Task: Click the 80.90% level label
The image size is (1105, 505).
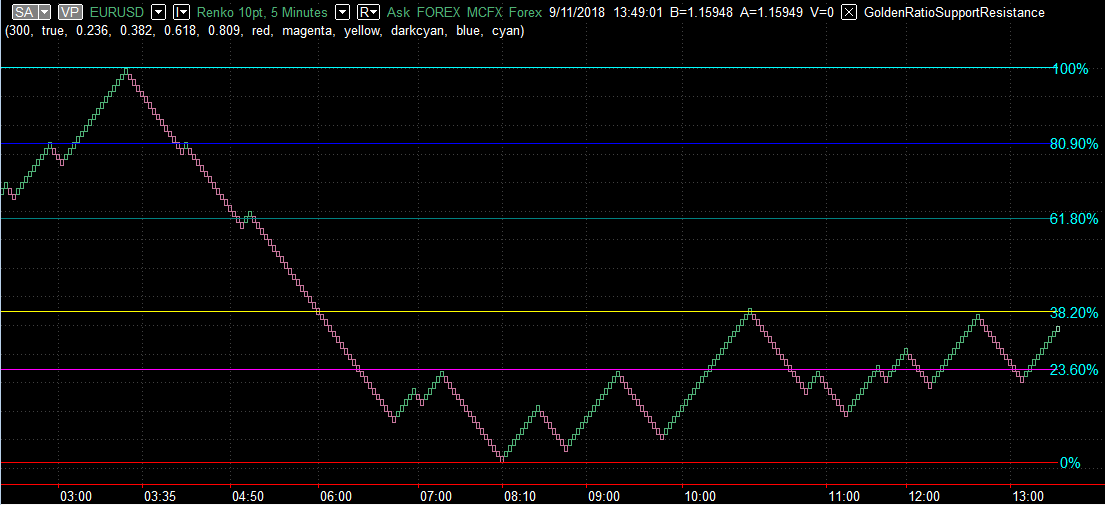Action: tap(1074, 144)
